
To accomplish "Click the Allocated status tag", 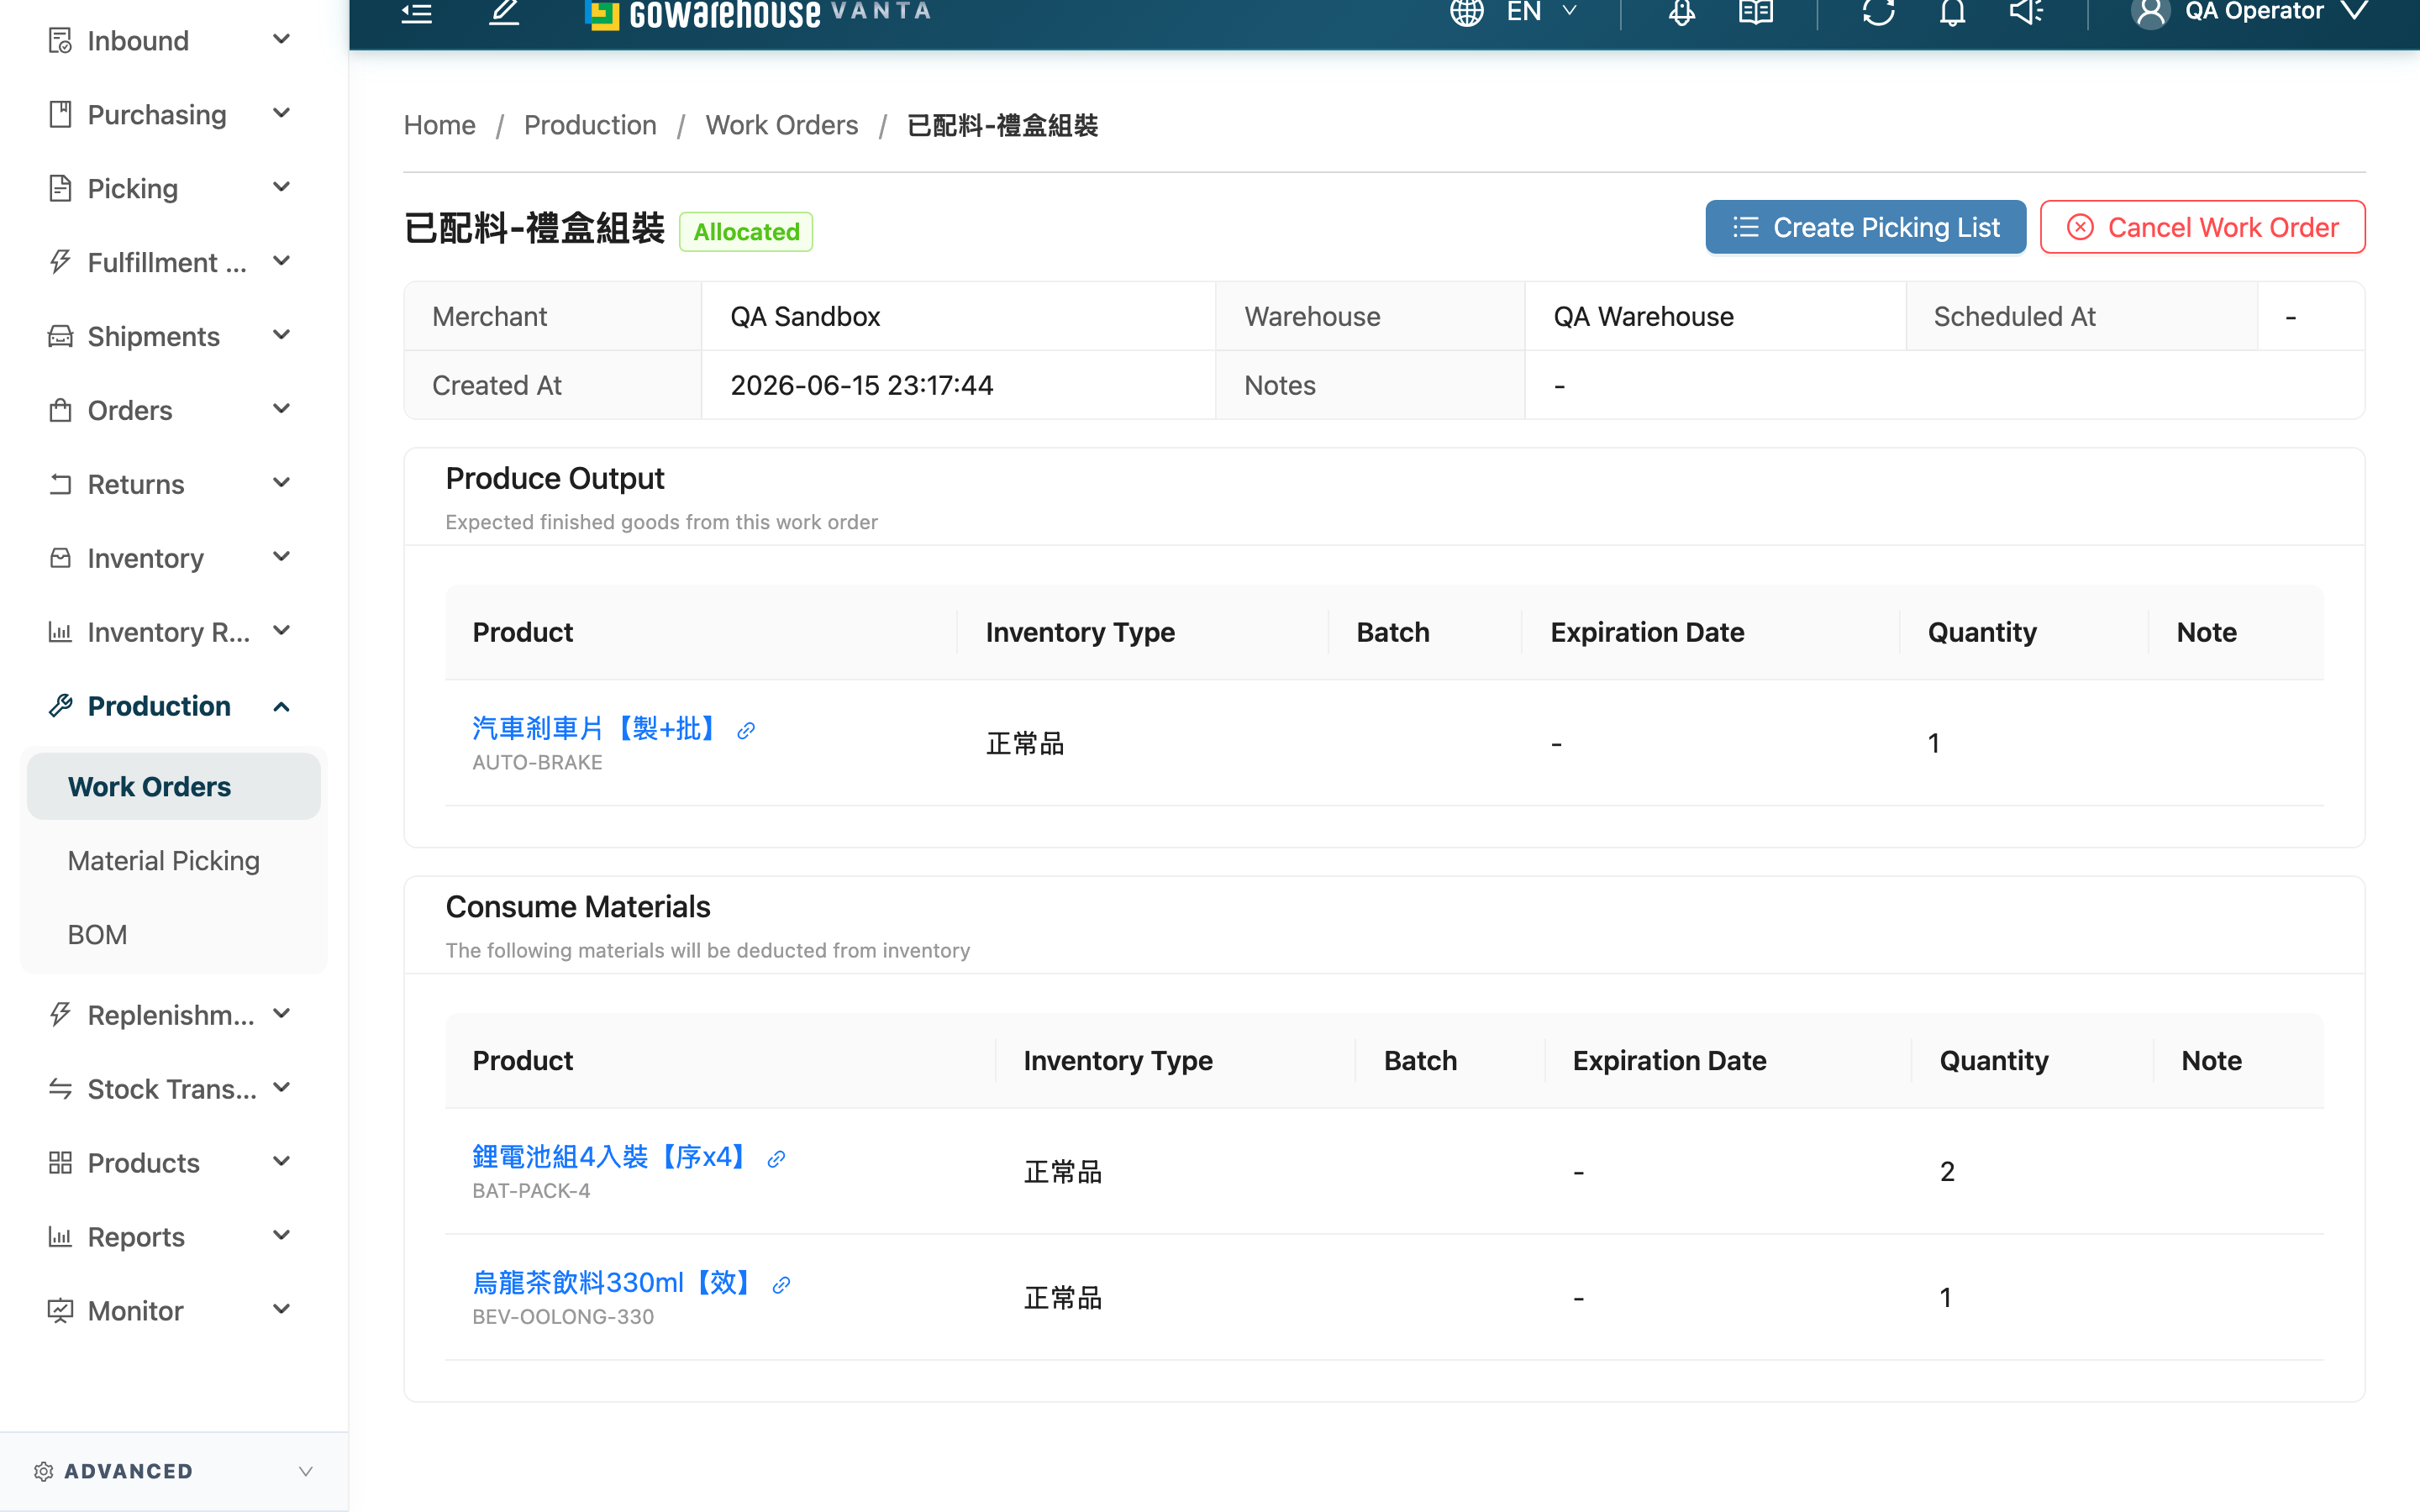I will coord(746,232).
